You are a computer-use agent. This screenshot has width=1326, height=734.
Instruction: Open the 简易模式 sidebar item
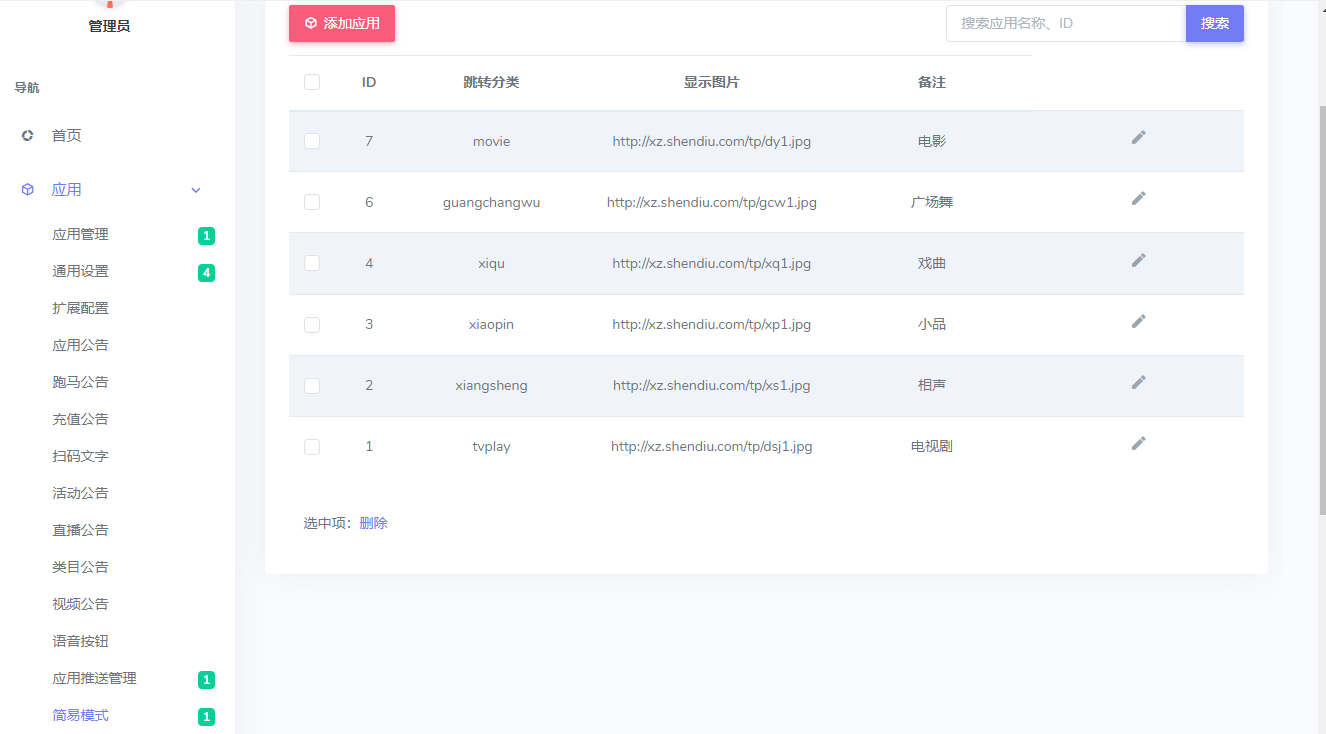pyautogui.click(x=81, y=716)
